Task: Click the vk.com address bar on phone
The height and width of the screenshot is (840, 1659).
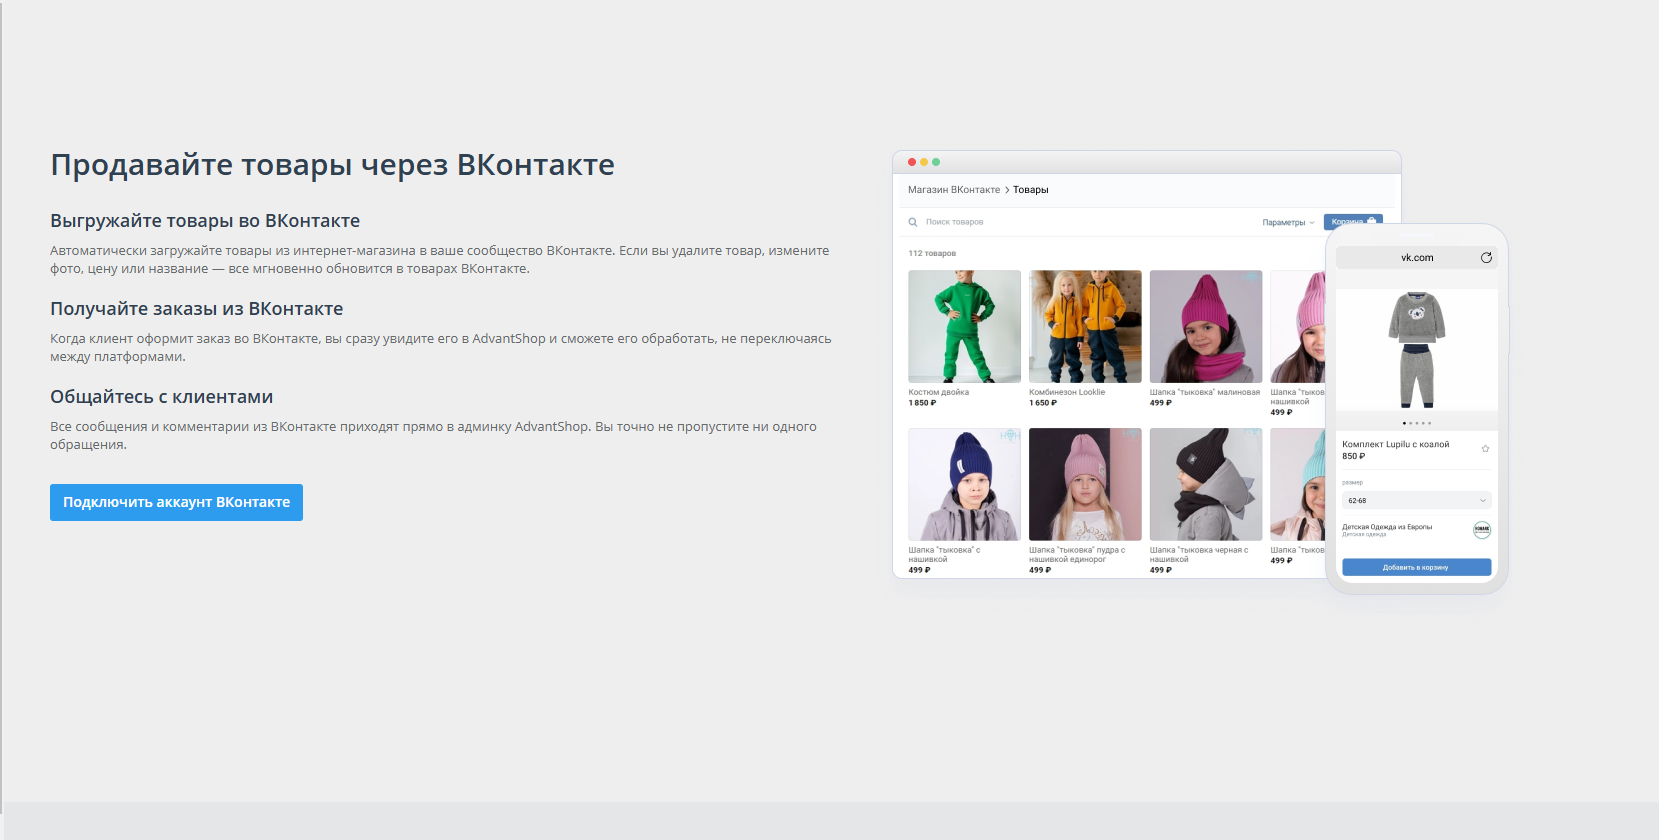Action: [1417, 258]
